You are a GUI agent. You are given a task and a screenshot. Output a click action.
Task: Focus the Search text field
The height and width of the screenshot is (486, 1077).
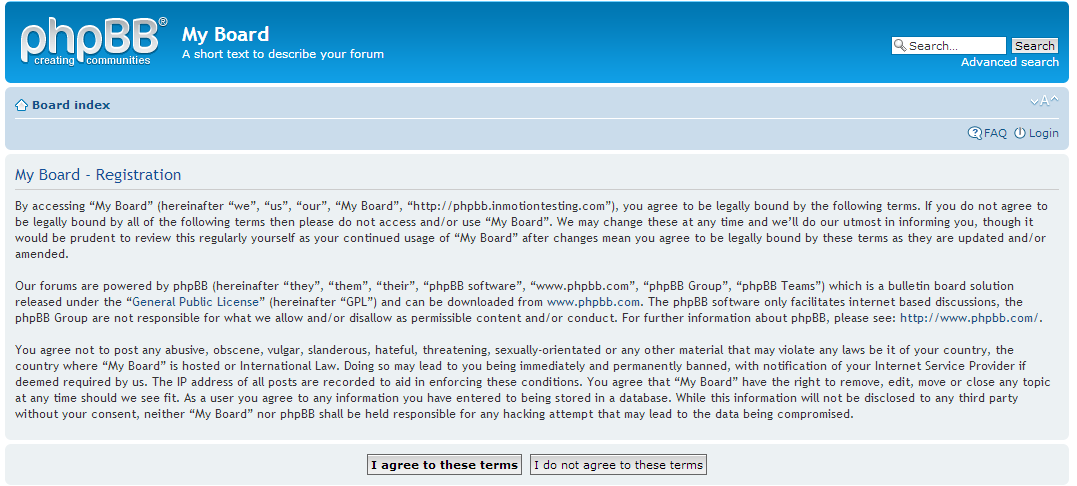949,46
